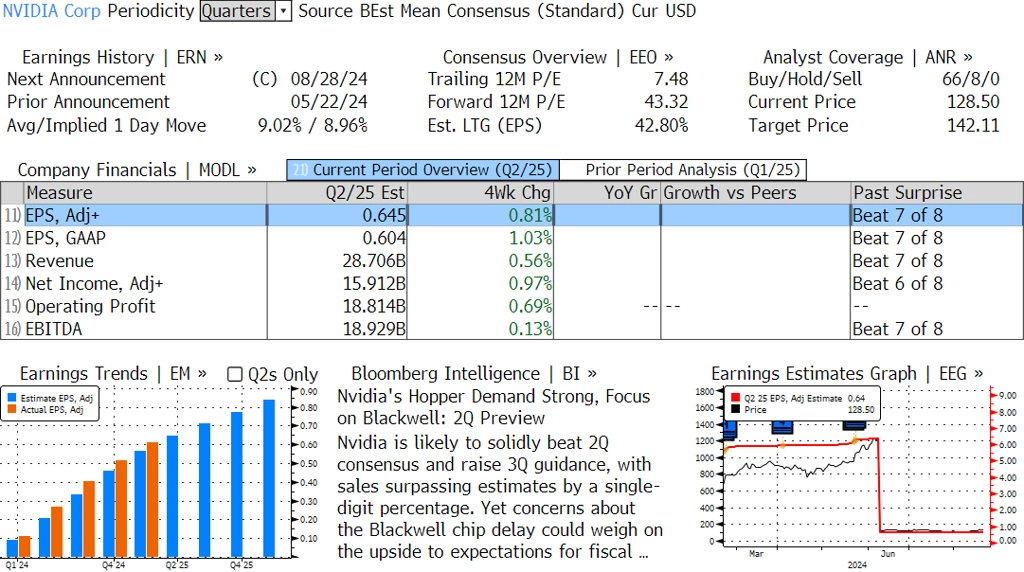Open Analyst Coverage ANR link
The image size is (1024, 572).
coord(867,57)
